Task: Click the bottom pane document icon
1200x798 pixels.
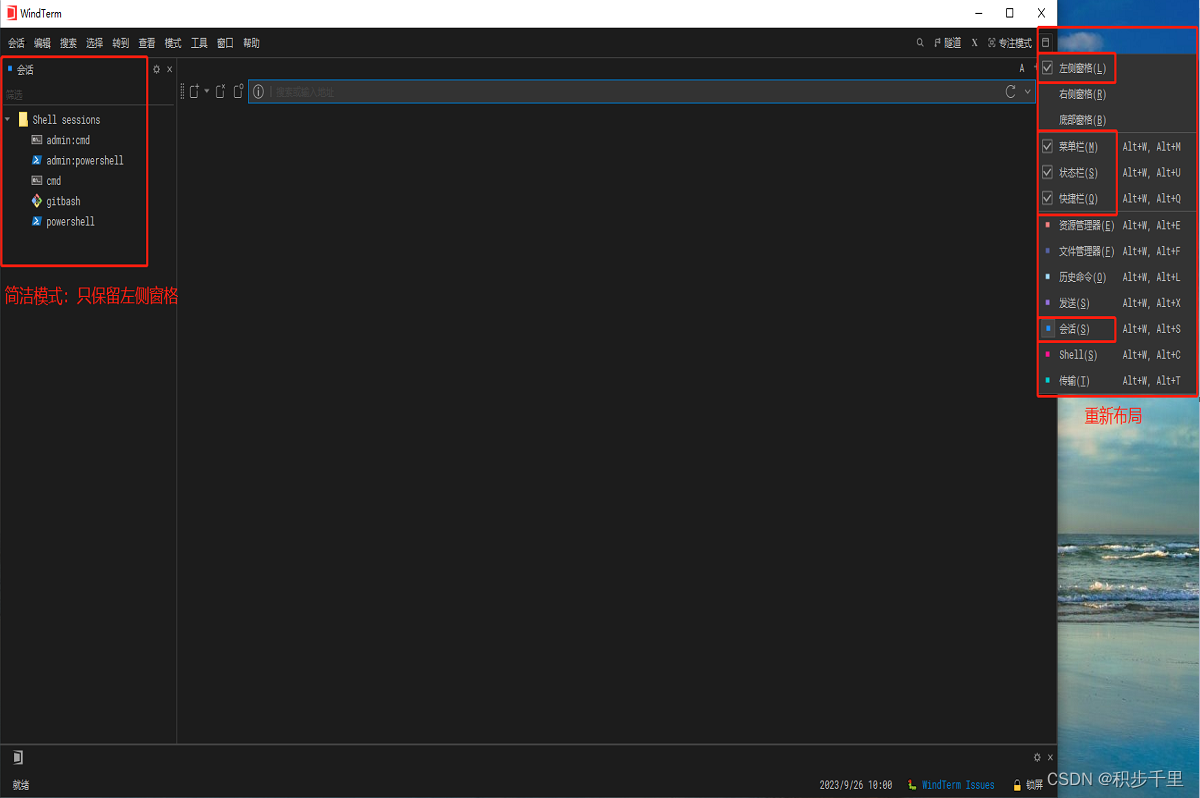Action: tap(17, 757)
